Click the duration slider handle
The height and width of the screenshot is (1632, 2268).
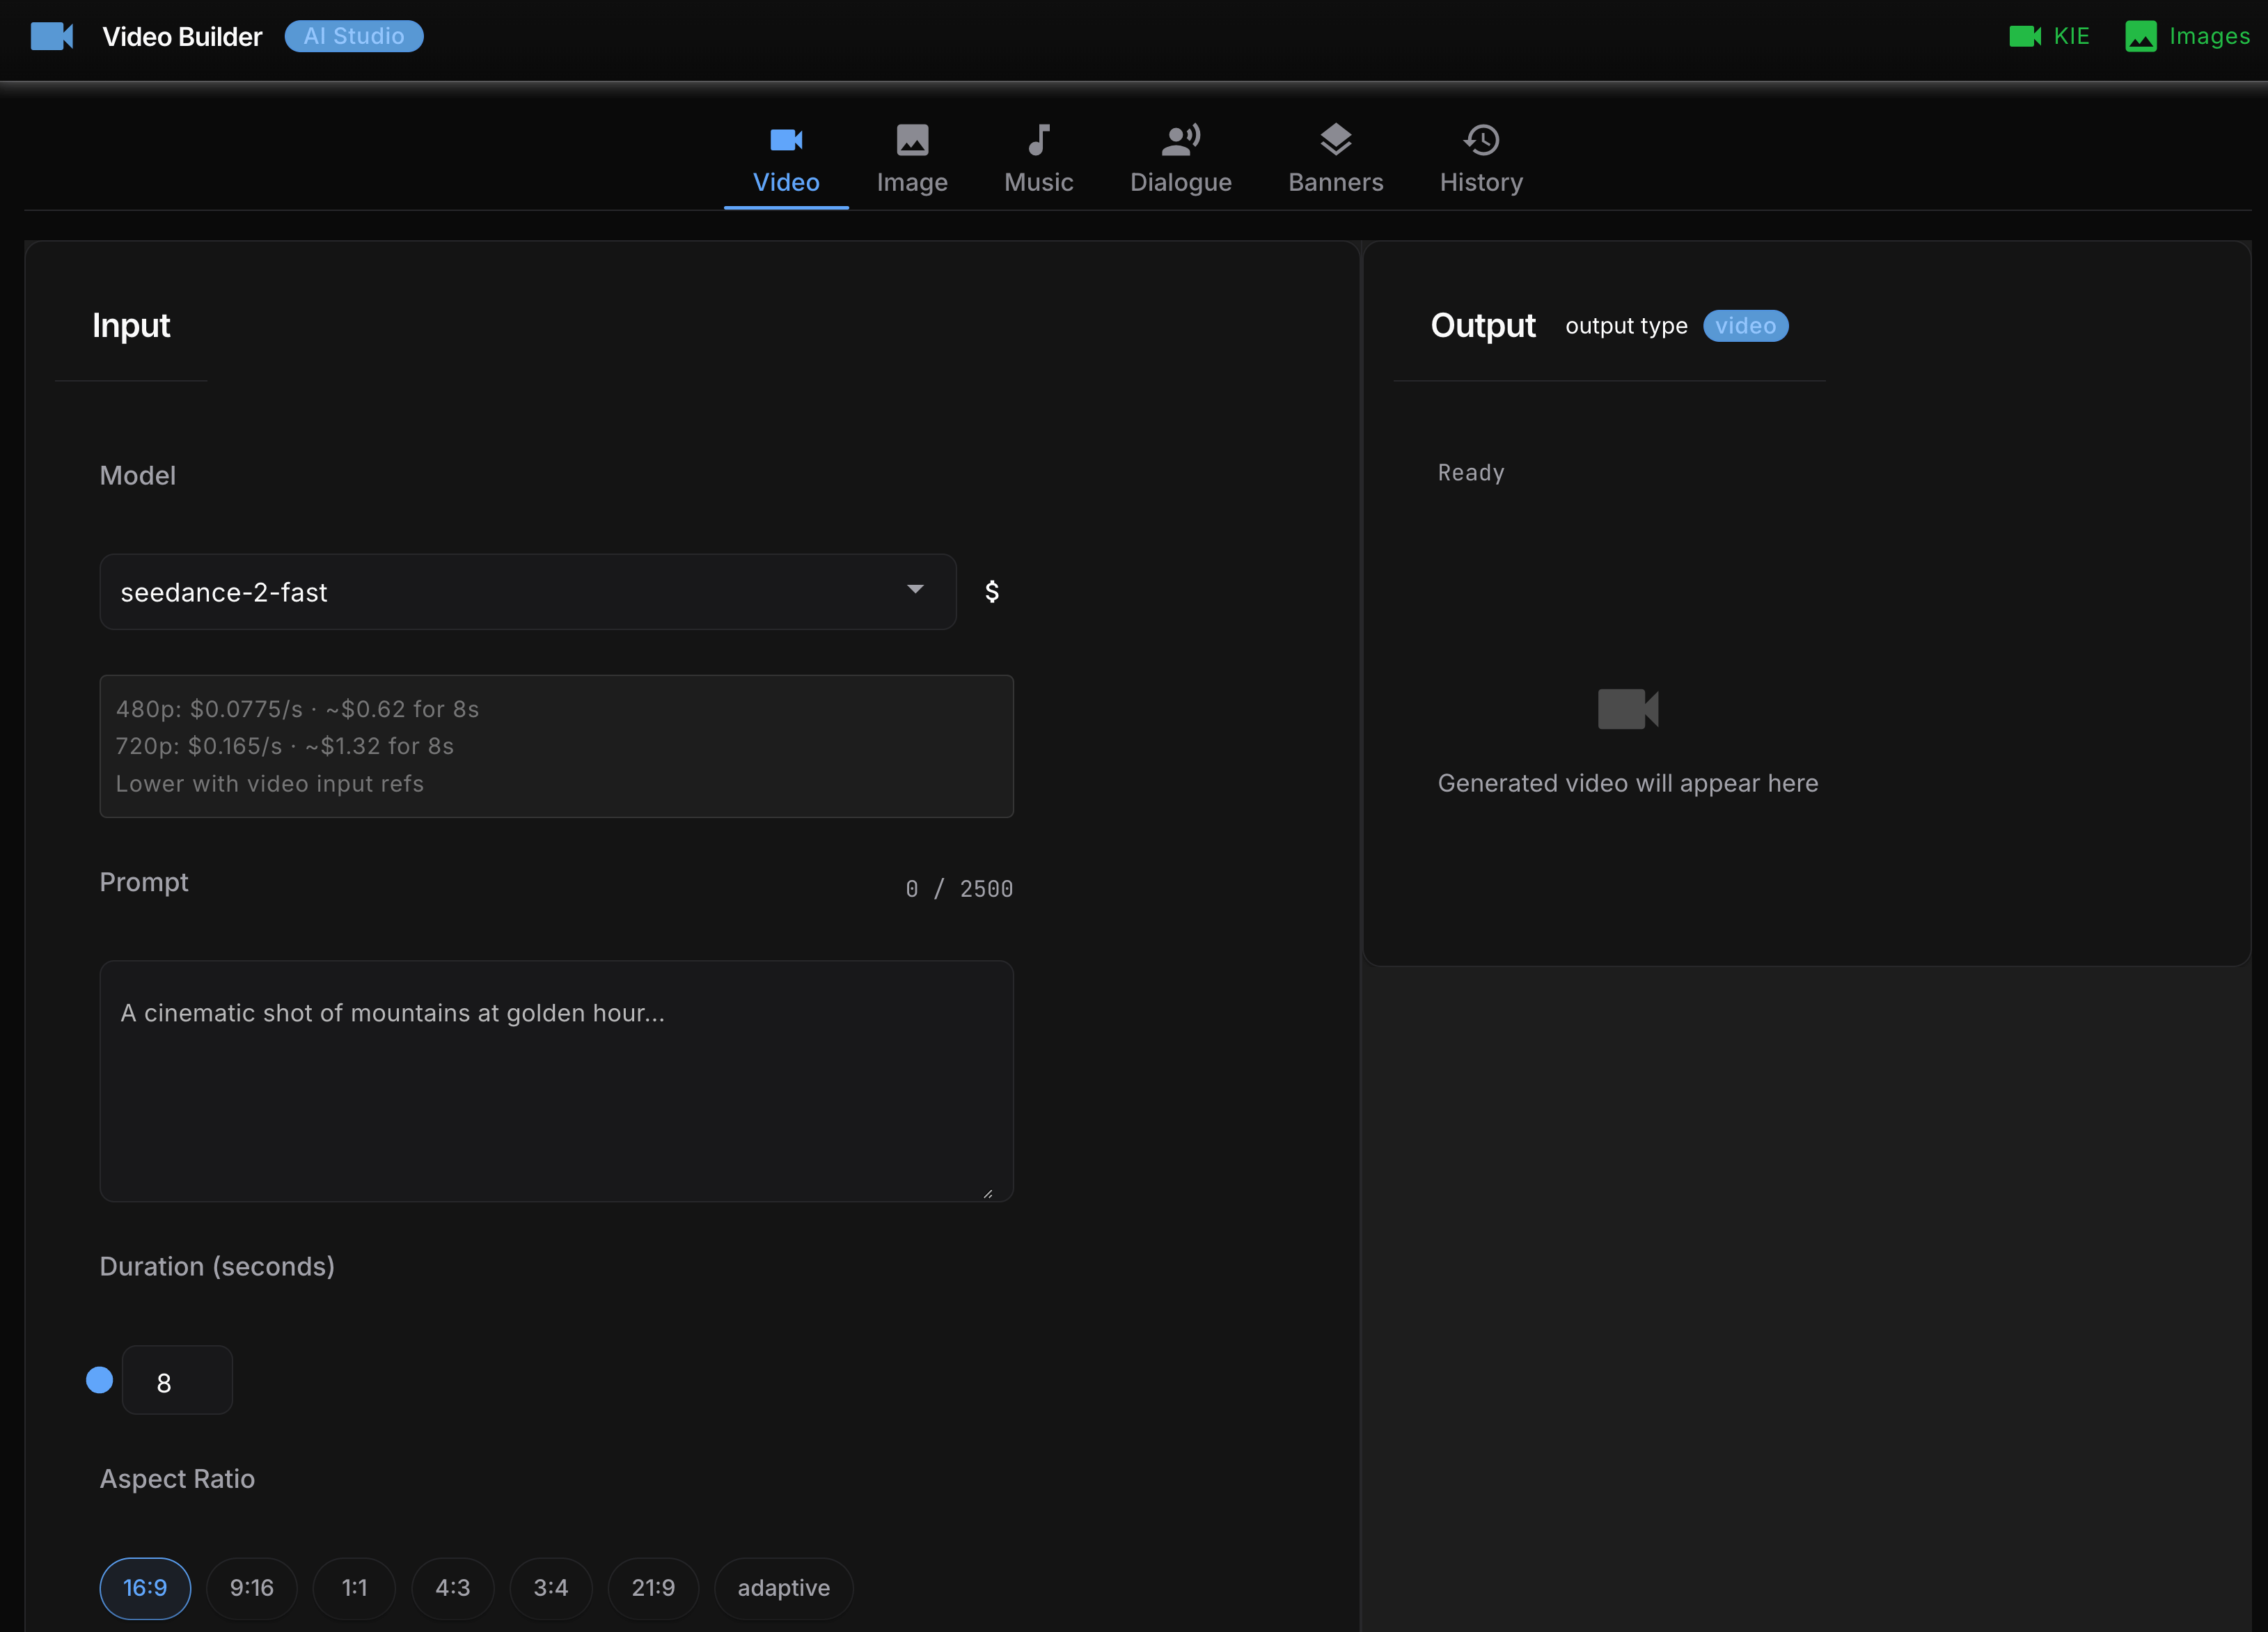click(99, 1380)
